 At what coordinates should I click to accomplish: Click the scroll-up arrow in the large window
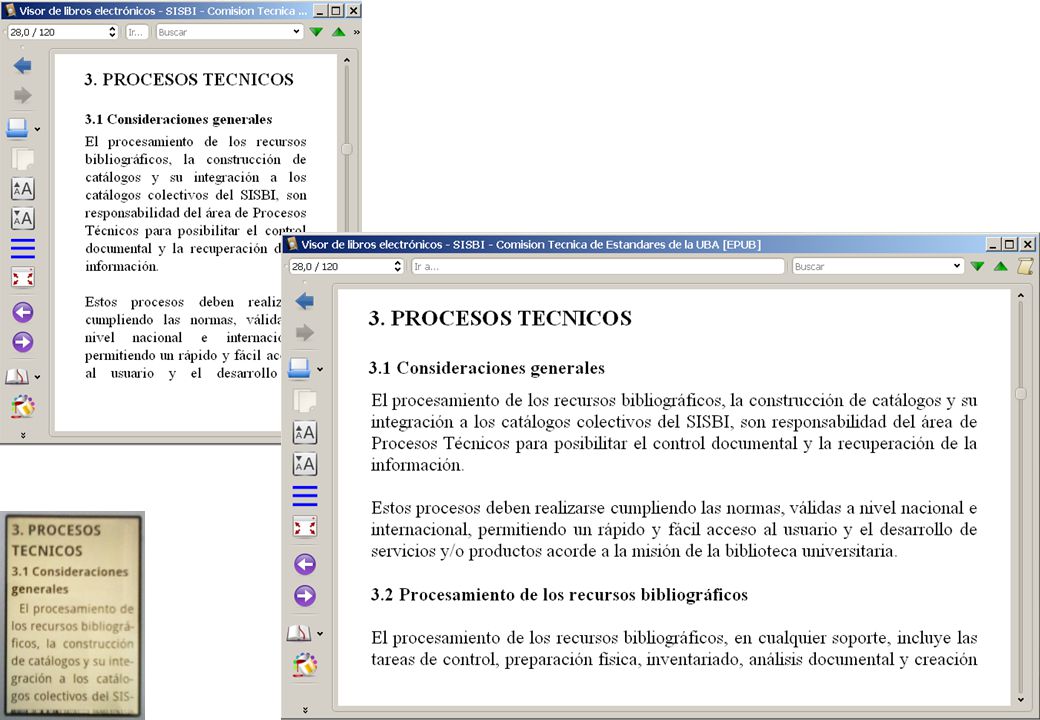click(1021, 295)
